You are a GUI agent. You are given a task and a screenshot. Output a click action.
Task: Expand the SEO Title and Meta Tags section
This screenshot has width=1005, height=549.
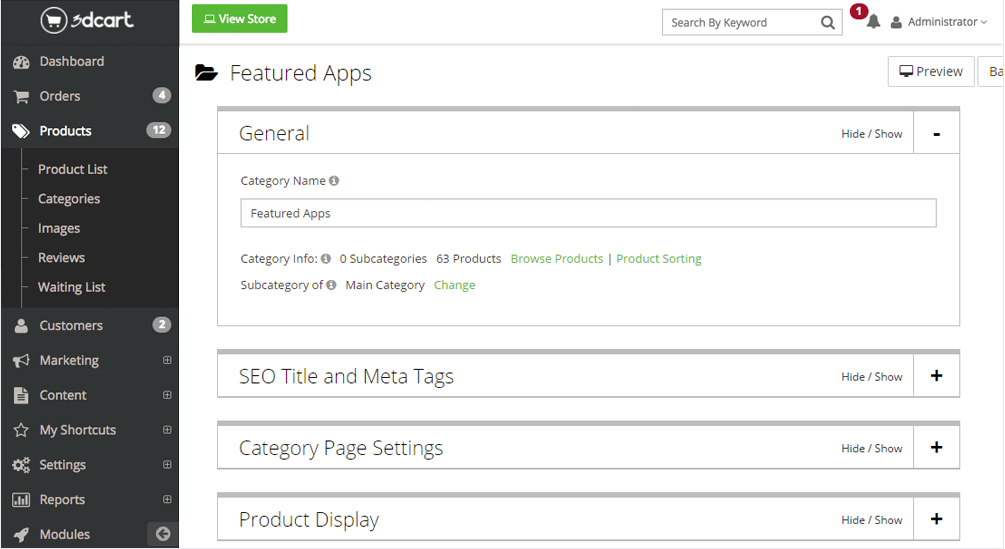pyautogui.click(x=936, y=376)
